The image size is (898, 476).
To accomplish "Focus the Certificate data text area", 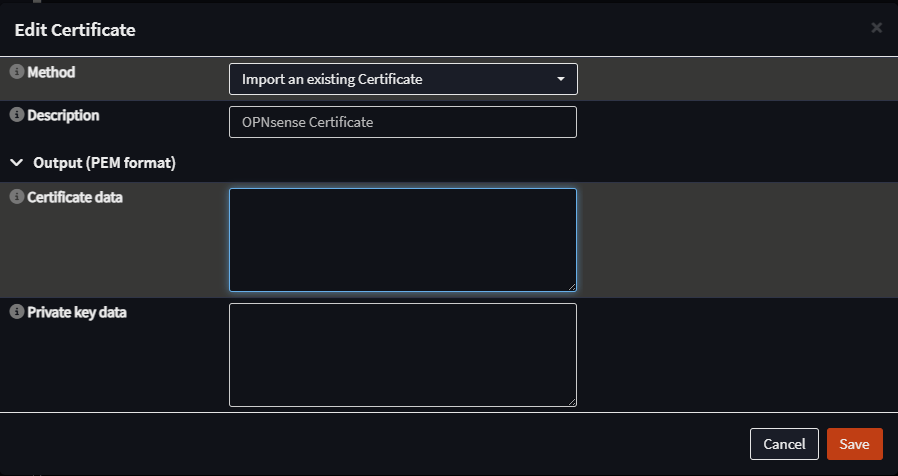I will tap(403, 240).
